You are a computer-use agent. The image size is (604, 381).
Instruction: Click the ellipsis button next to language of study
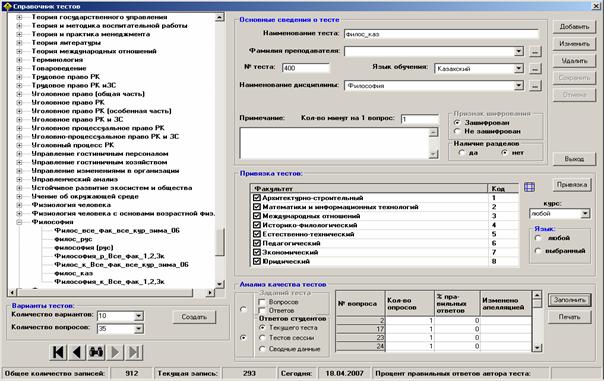535,69
